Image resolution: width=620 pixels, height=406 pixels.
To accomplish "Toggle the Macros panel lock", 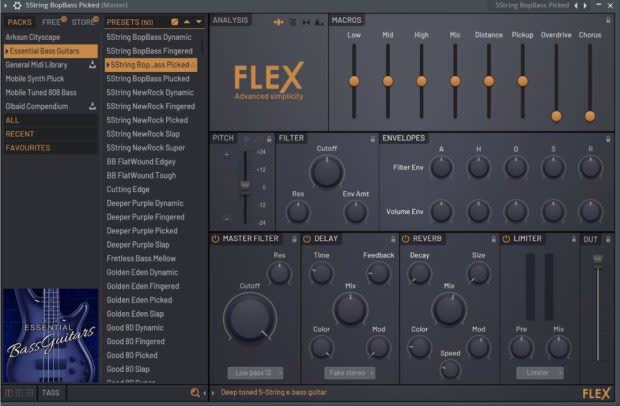I will point(608,20).
